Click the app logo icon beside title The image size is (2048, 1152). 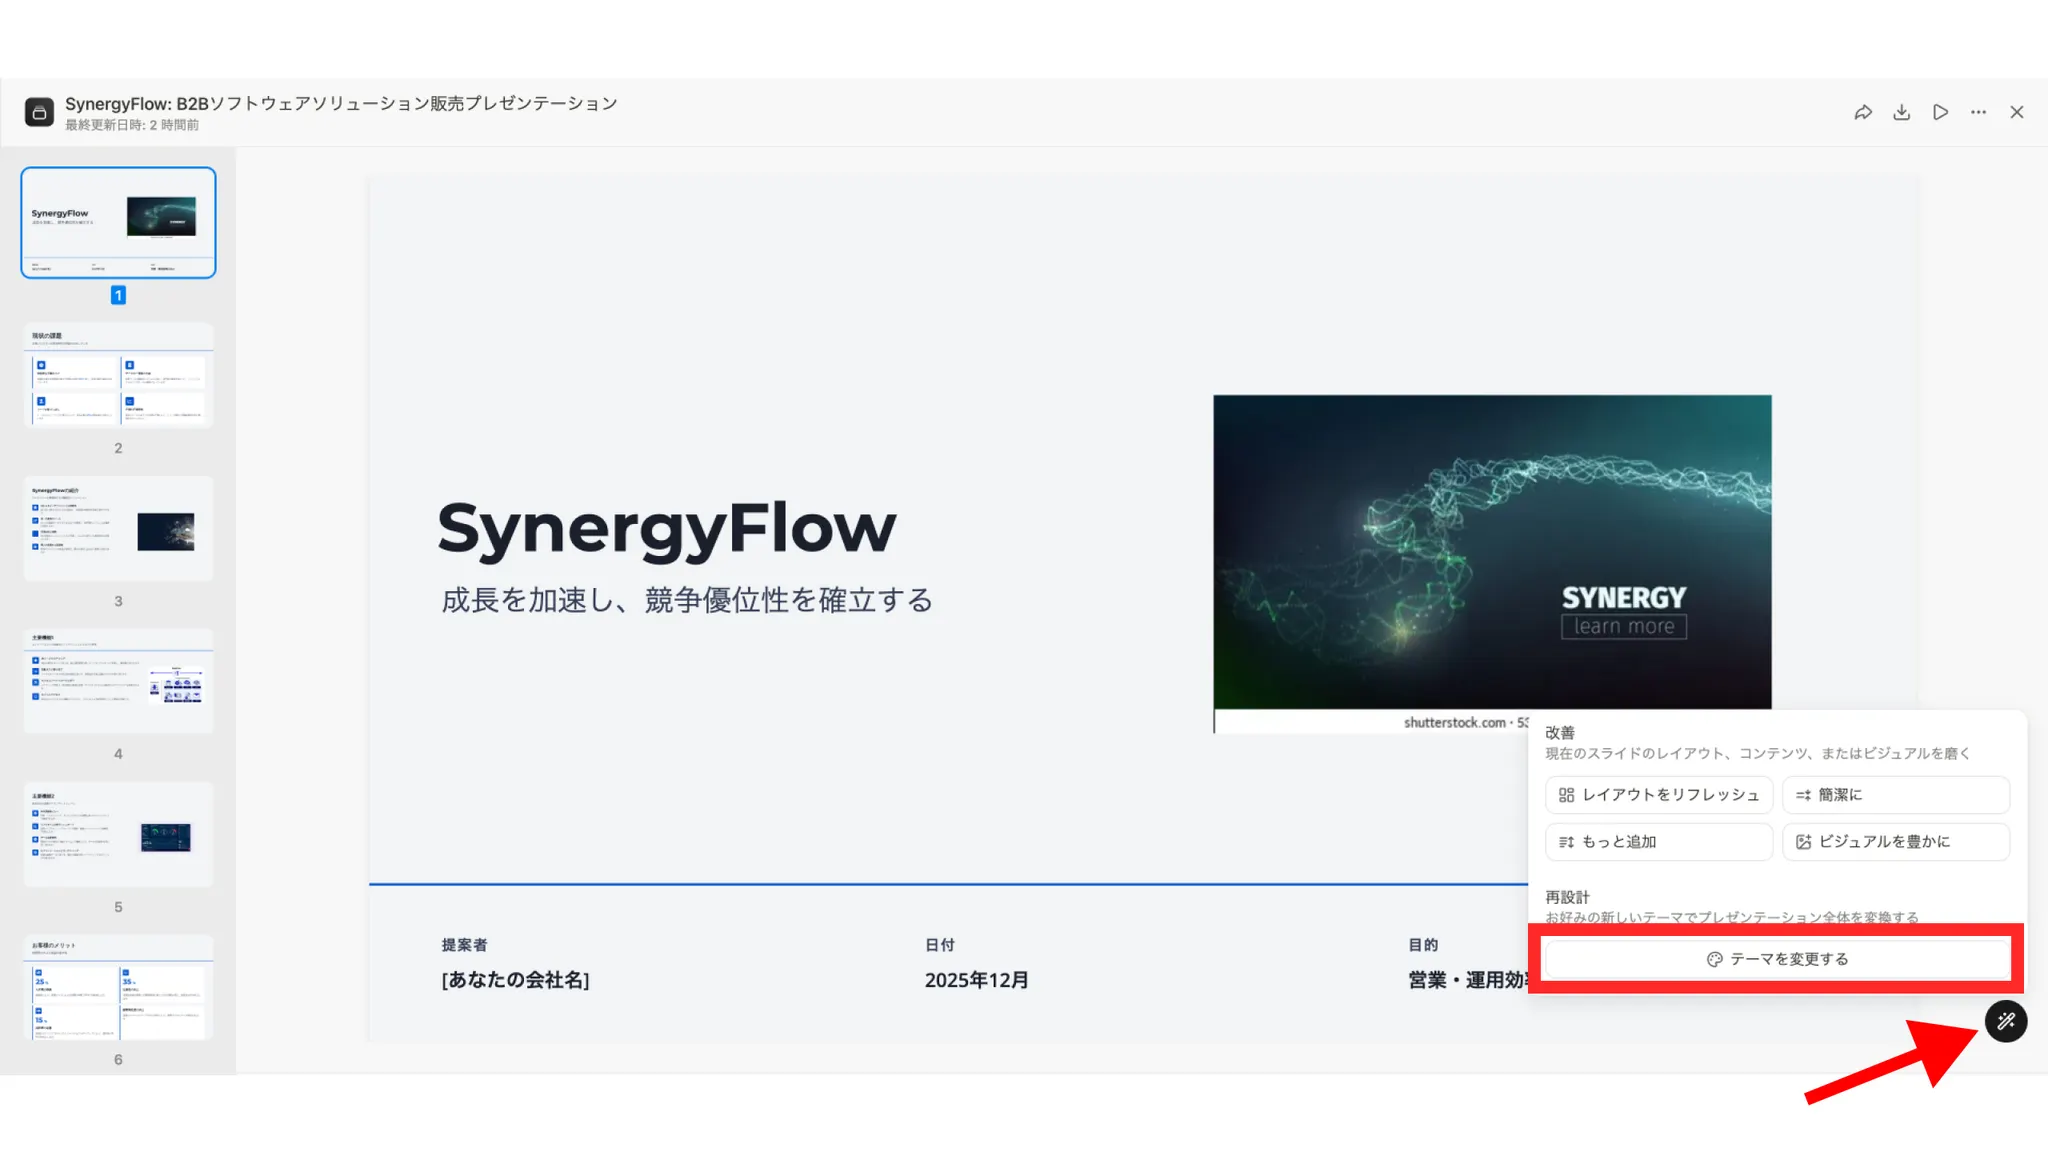point(39,112)
